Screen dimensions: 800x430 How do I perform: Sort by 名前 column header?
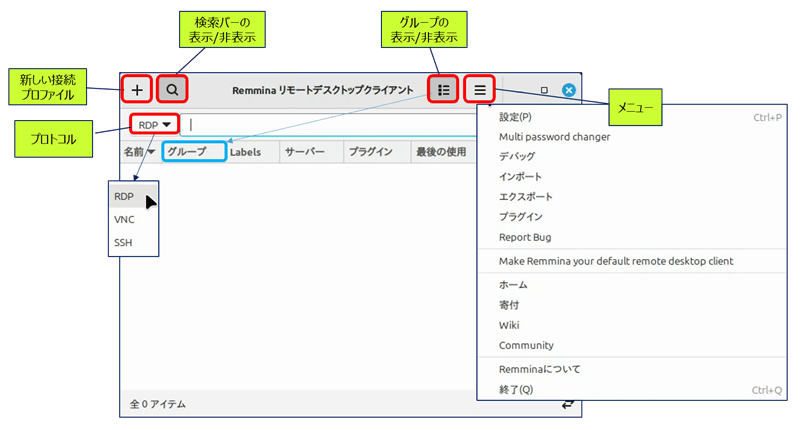(x=139, y=151)
